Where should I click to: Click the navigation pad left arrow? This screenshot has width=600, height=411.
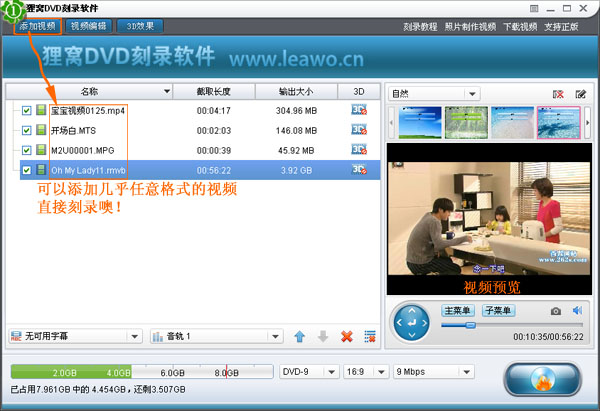coord(399,323)
